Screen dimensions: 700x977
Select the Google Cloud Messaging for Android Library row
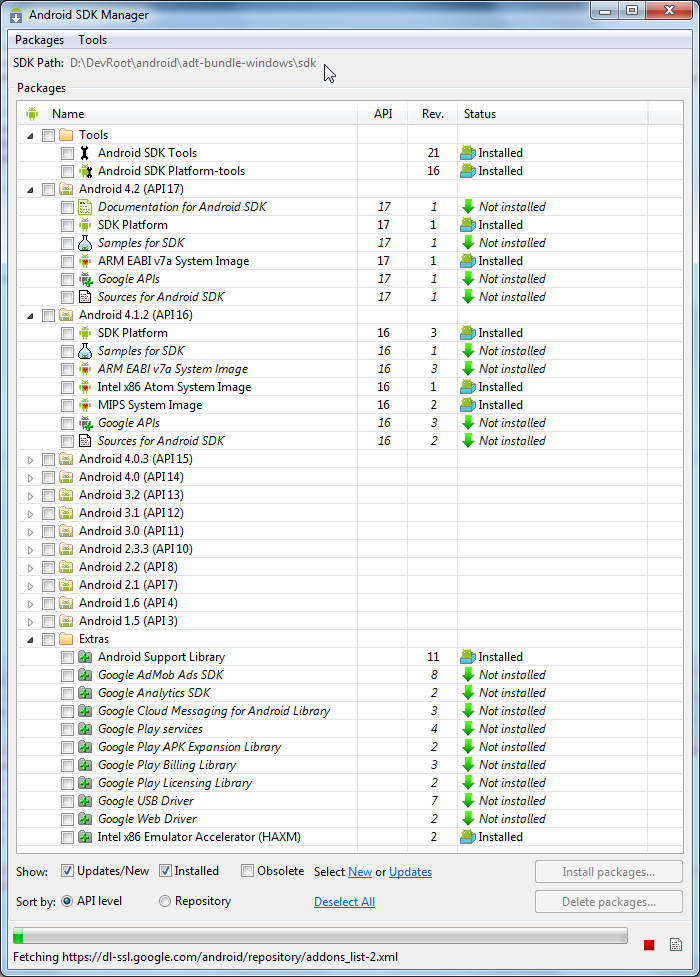[350, 711]
